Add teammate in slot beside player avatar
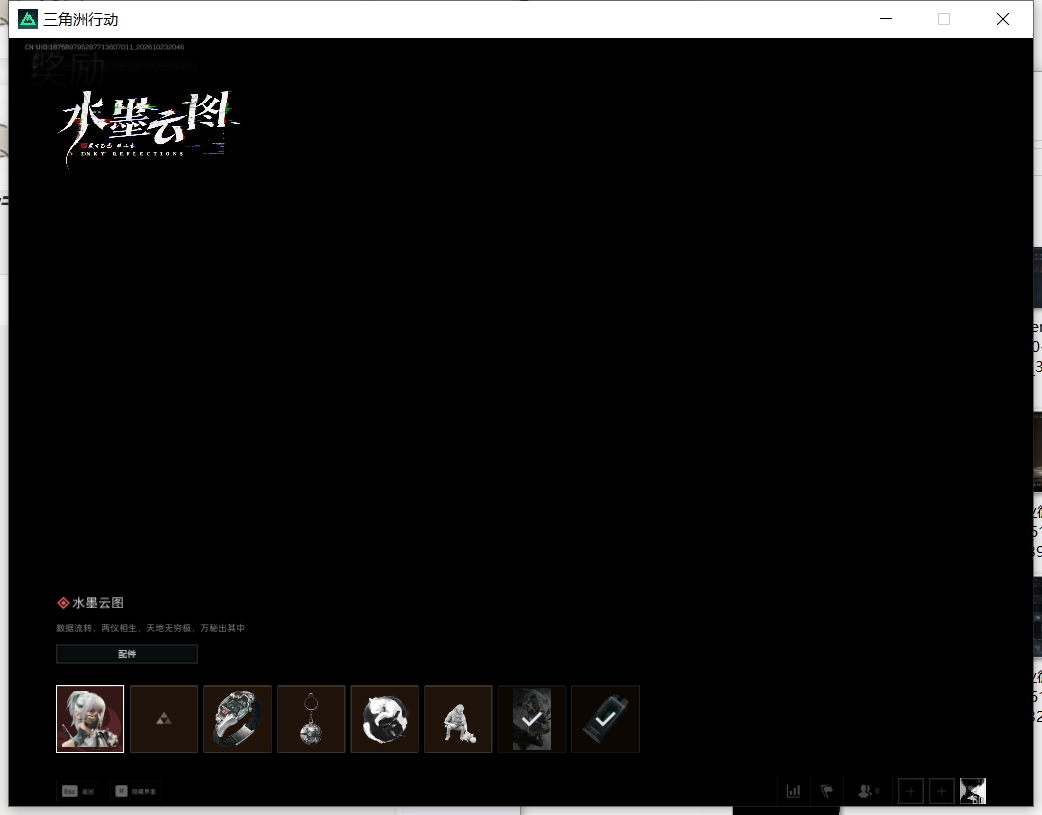The image size is (1042, 815). coord(942,791)
